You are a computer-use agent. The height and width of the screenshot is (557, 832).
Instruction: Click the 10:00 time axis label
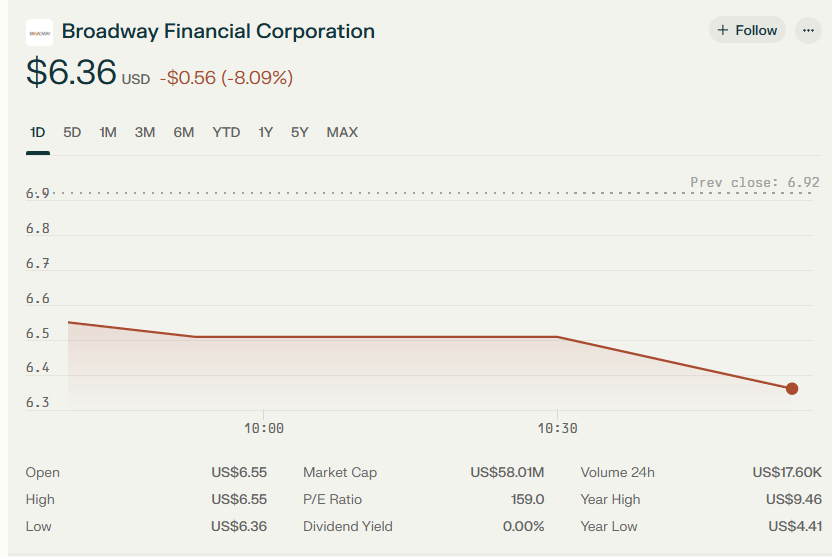[264, 429]
